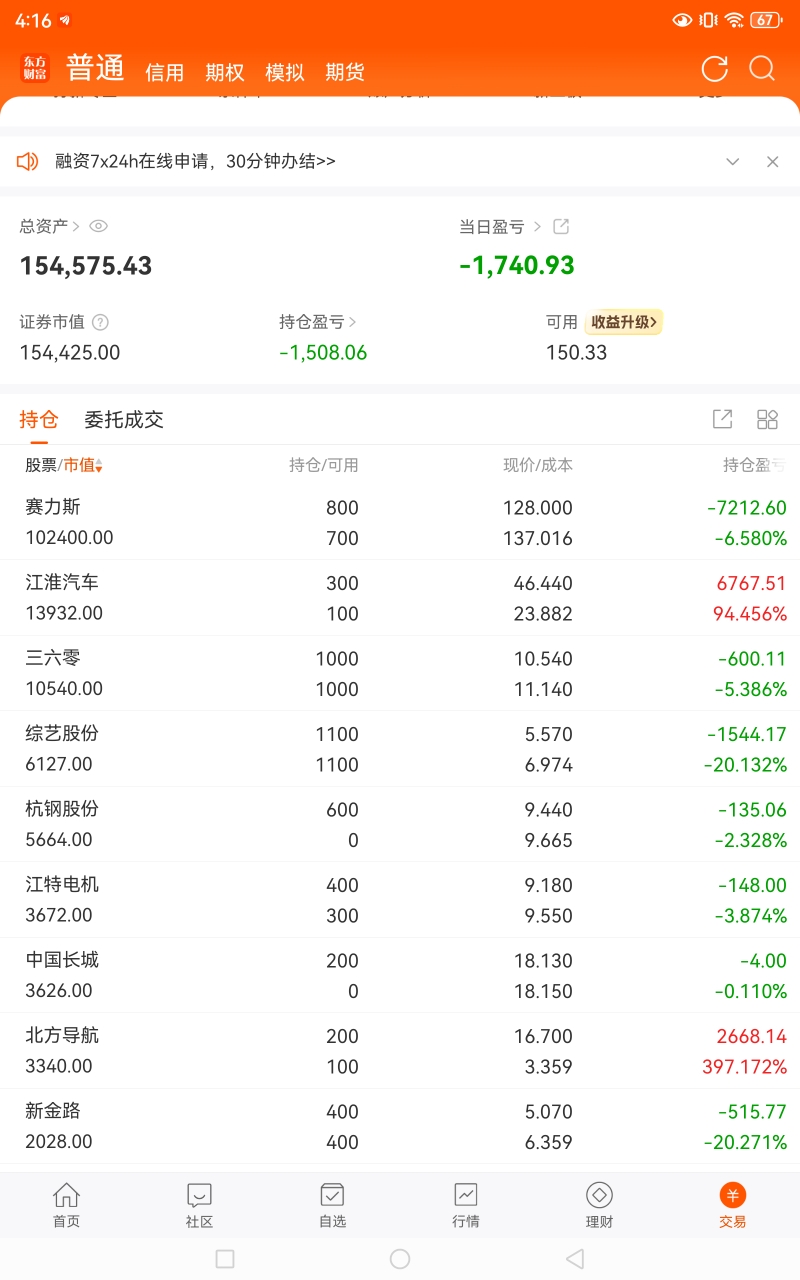The height and width of the screenshot is (1280, 800).
Task: Tap 现价/成本 column header
Action: coord(538,465)
